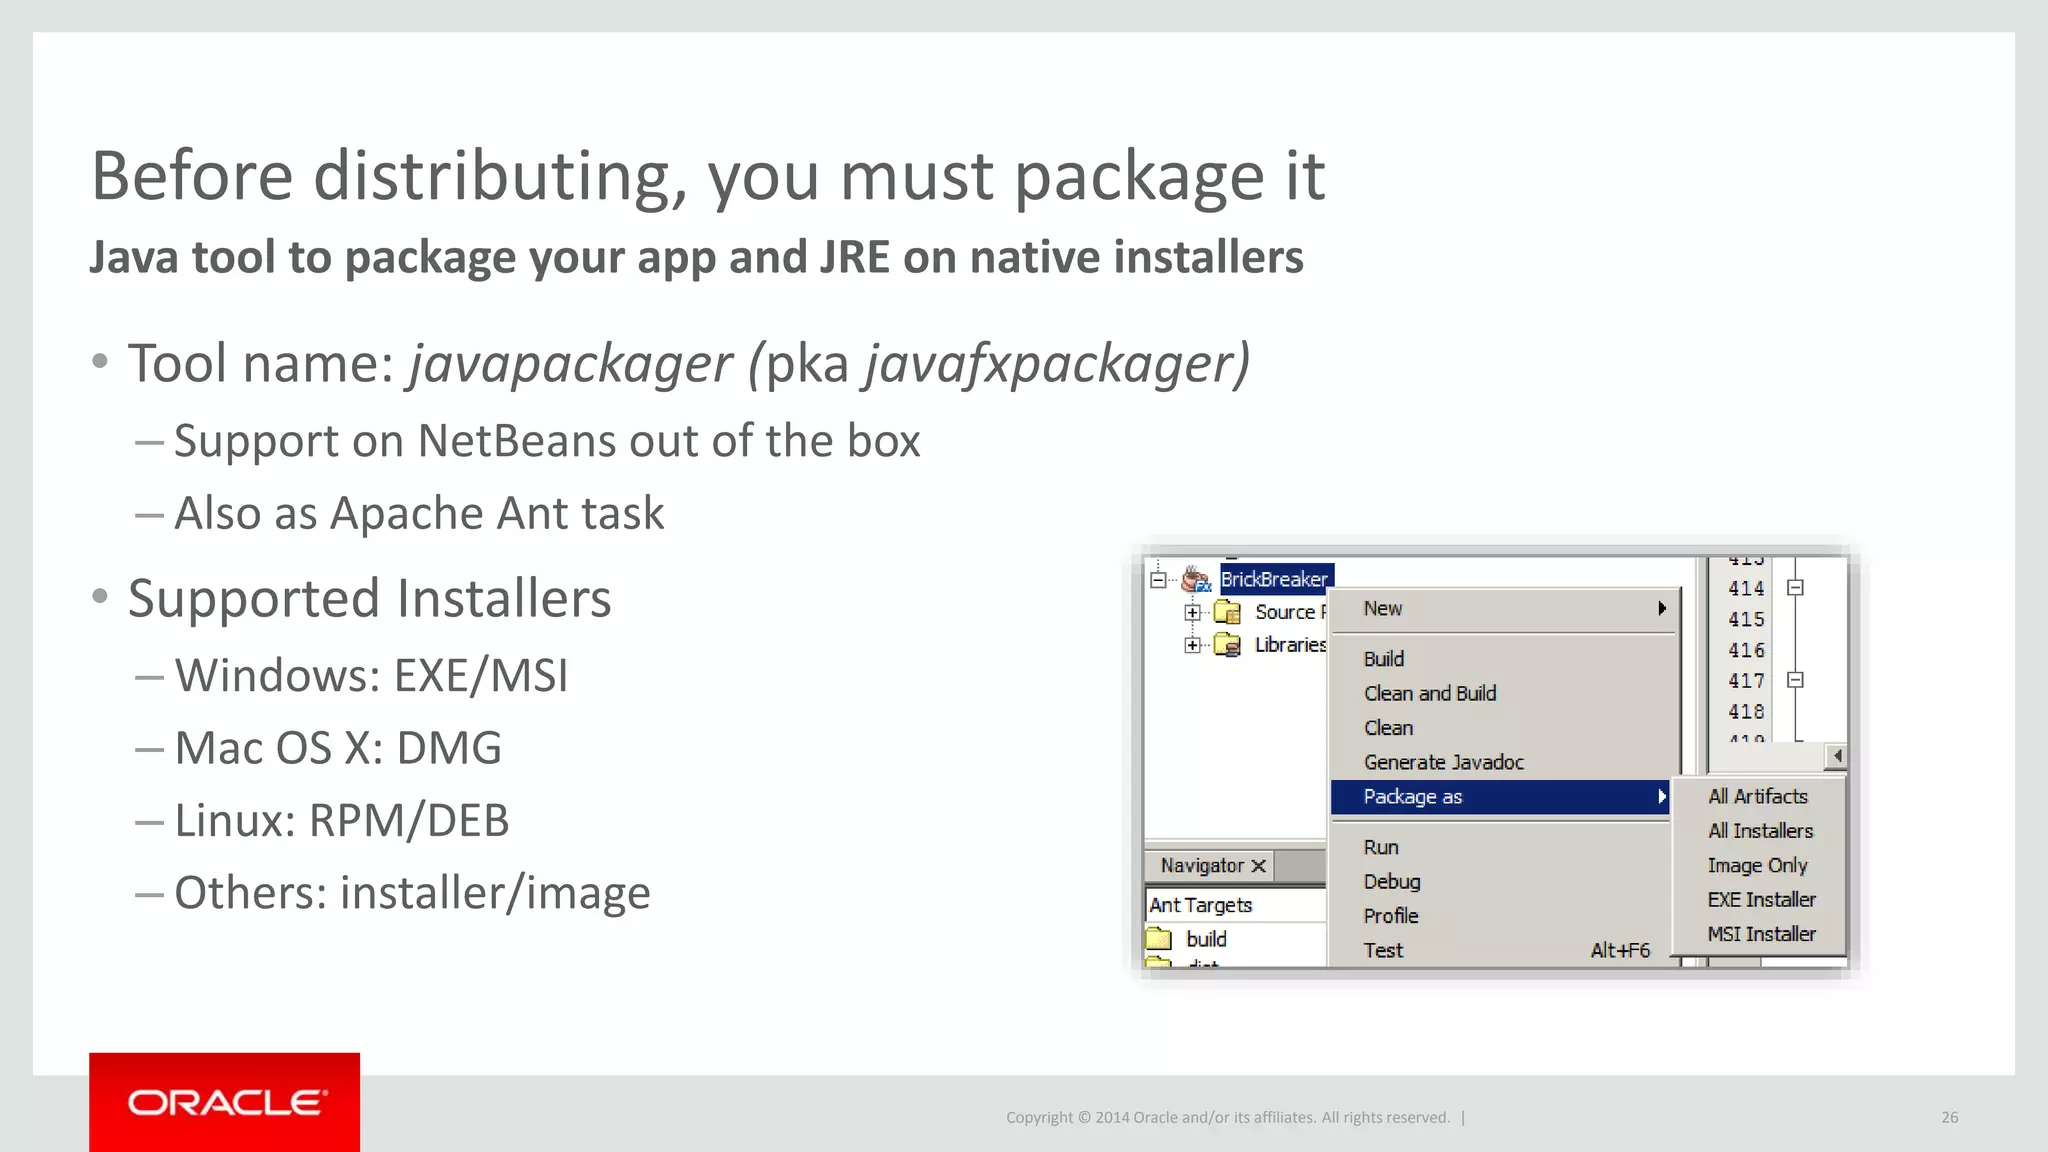Select EXE Installer in Package as submenu

[1761, 899]
